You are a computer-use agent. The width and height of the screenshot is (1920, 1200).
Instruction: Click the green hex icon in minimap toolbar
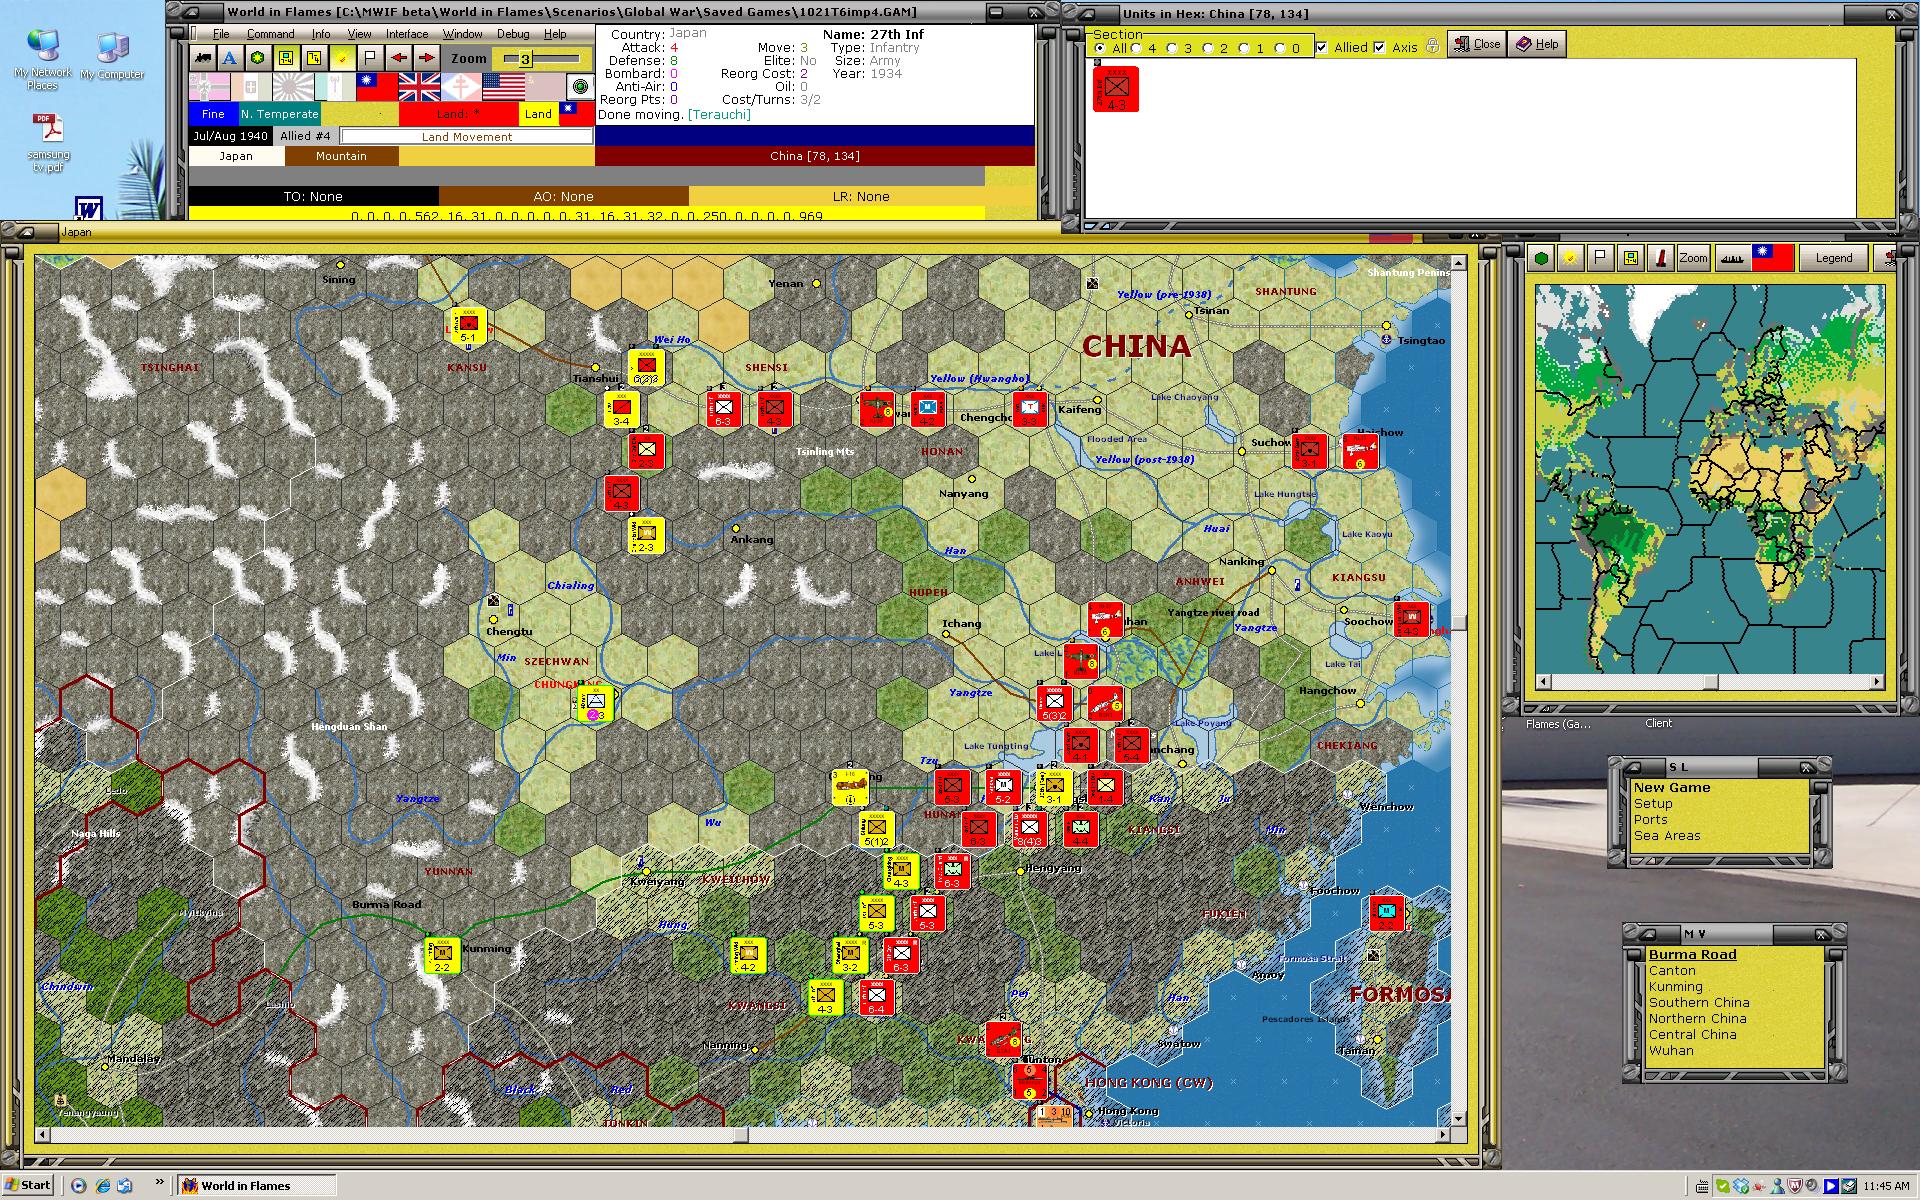(x=1542, y=258)
